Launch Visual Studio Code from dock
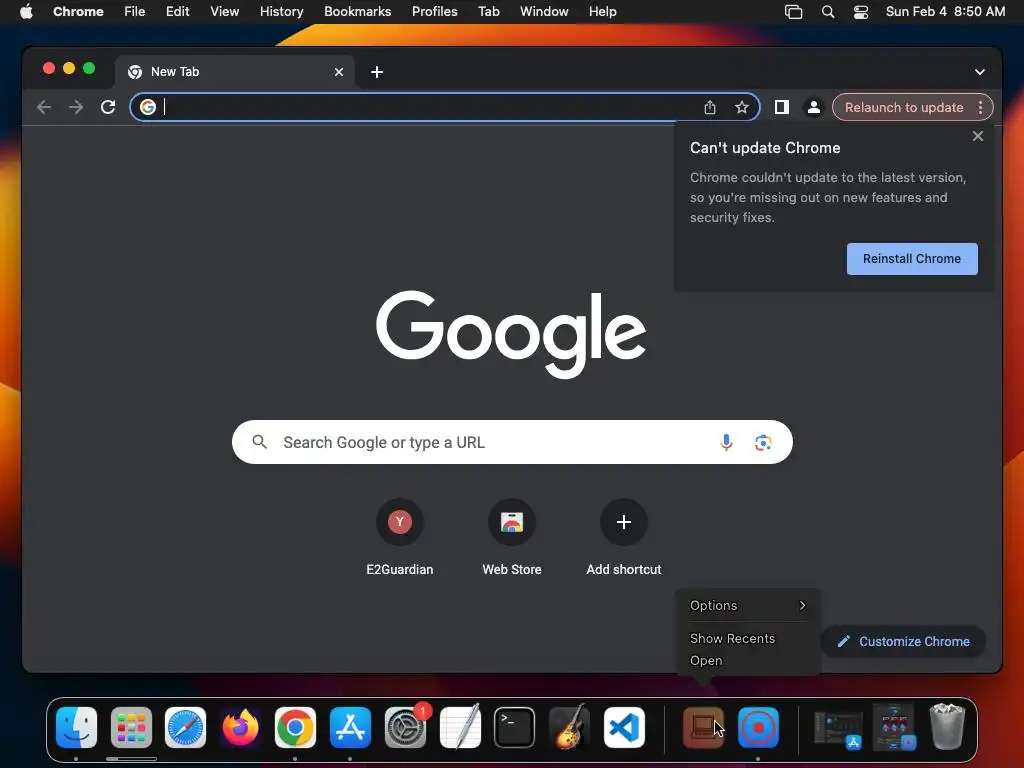The image size is (1024, 768). [x=624, y=727]
